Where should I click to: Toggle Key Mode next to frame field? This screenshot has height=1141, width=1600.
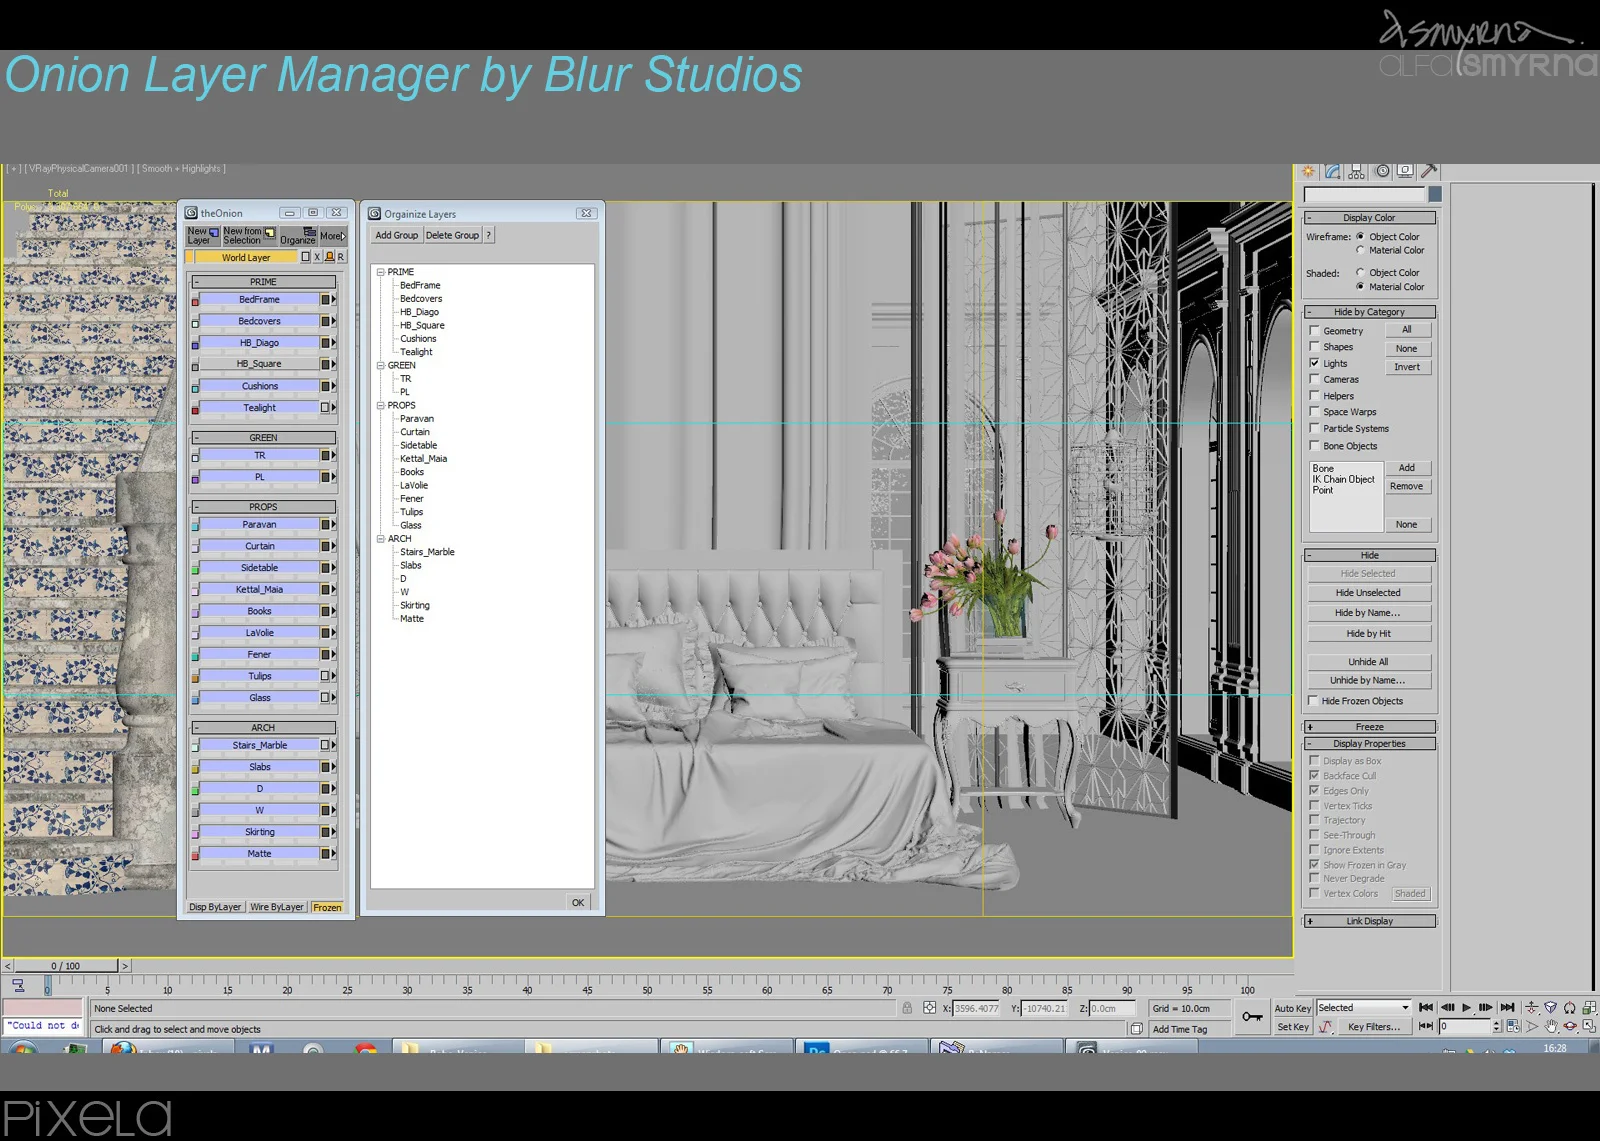click(1426, 1026)
